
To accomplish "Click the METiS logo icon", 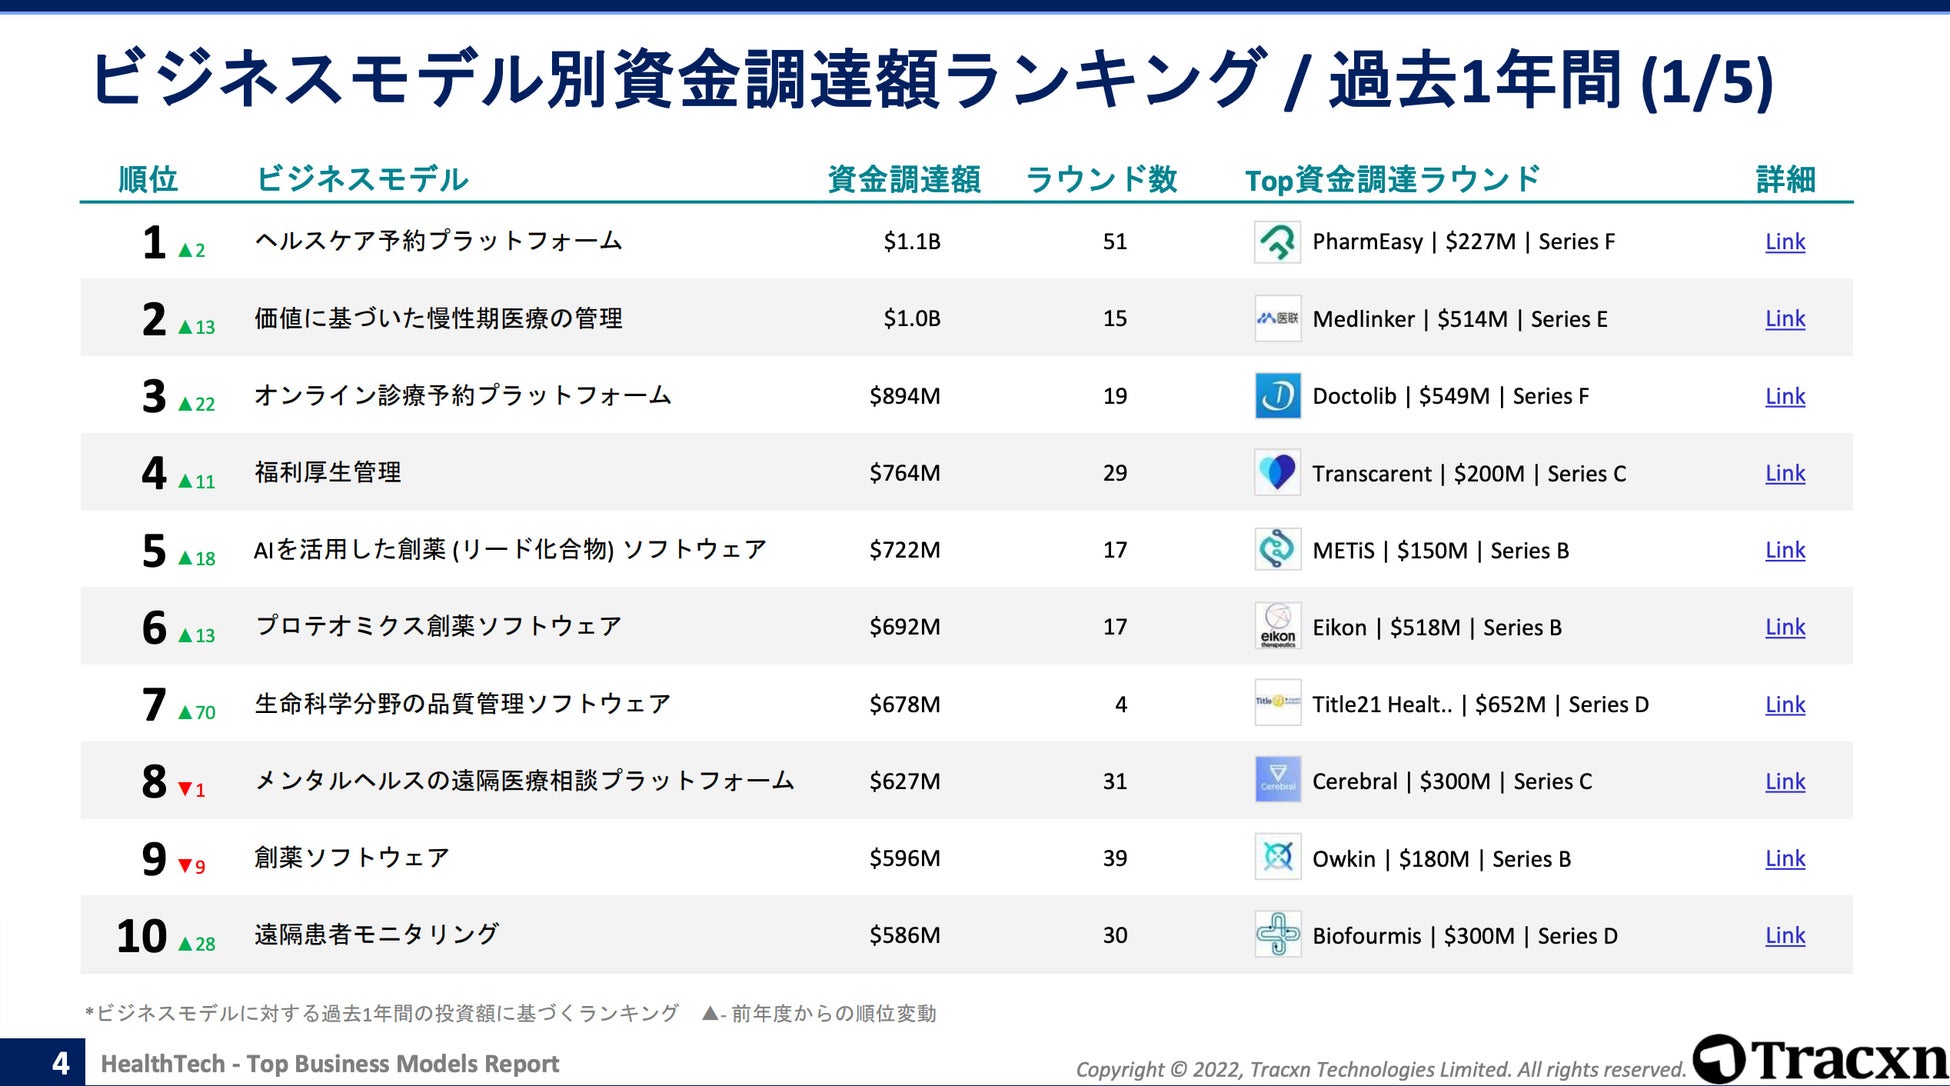I will [1277, 550].
